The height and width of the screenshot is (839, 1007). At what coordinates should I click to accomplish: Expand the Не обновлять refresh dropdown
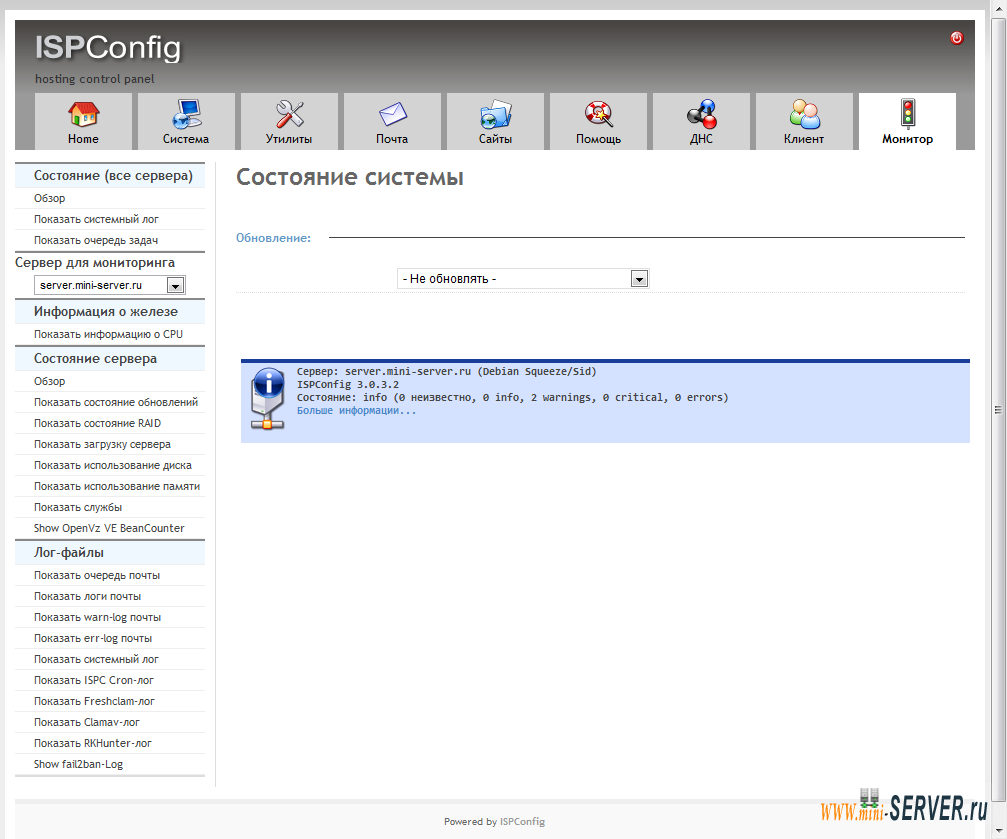coord(523,278)
